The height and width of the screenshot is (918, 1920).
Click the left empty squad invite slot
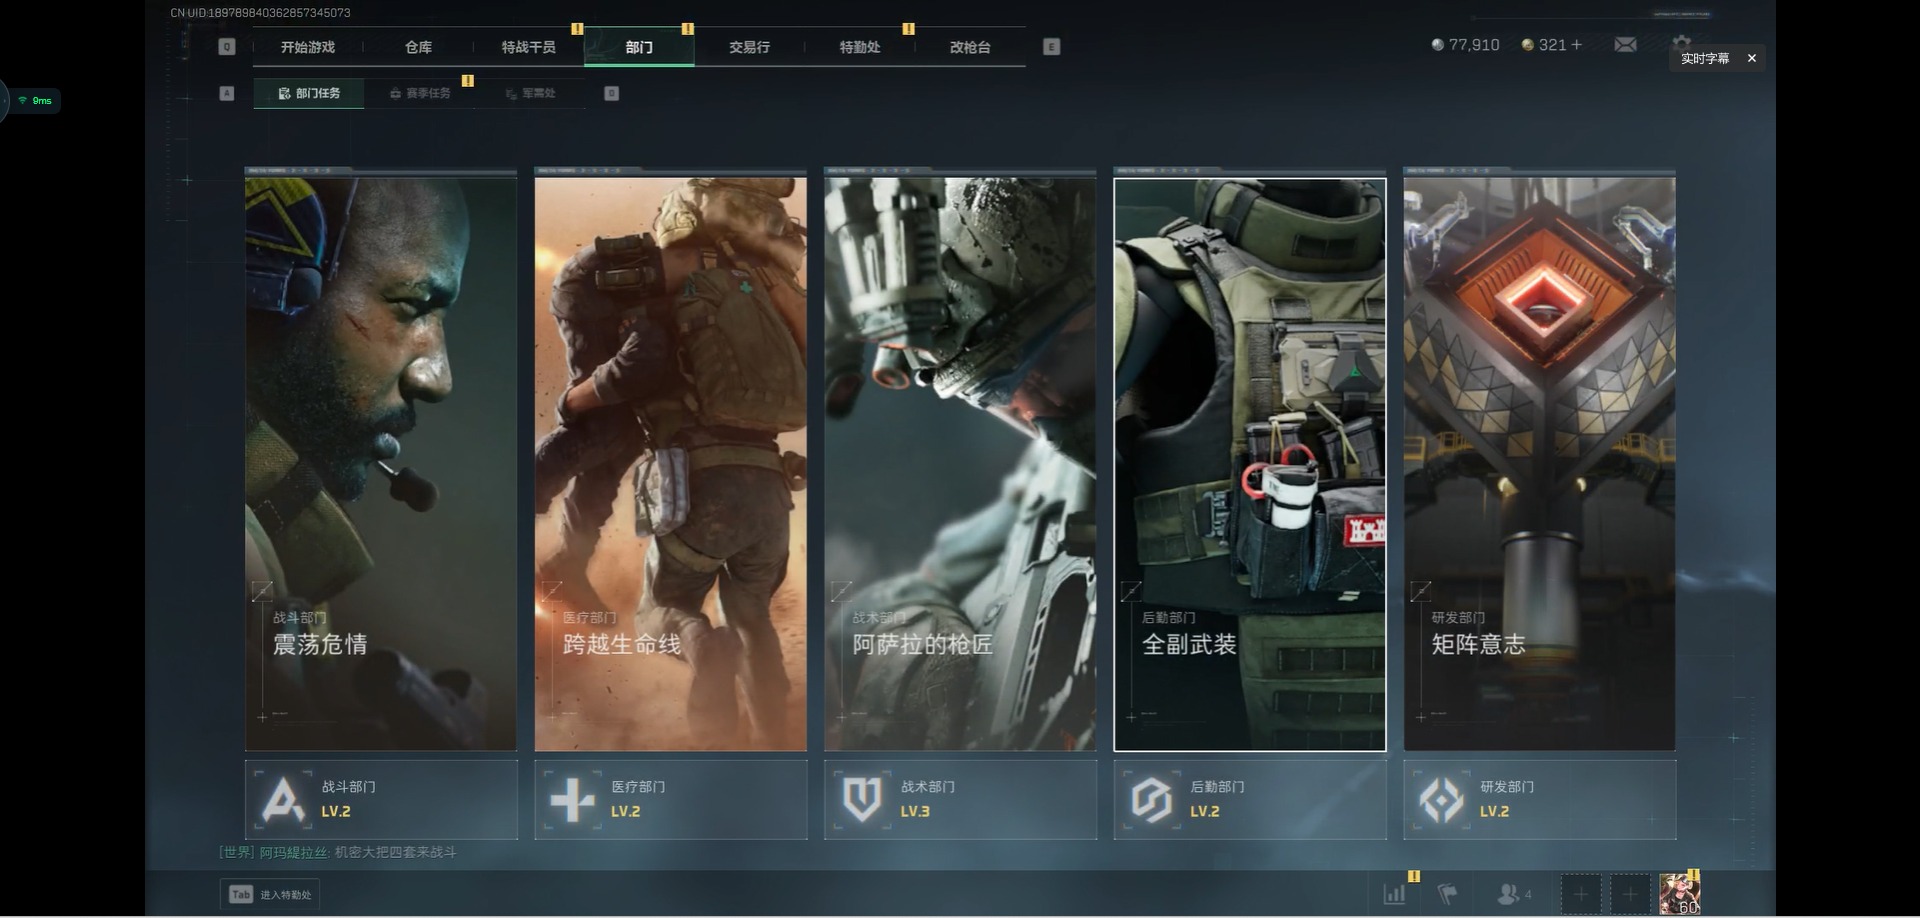pos(1581,894)
